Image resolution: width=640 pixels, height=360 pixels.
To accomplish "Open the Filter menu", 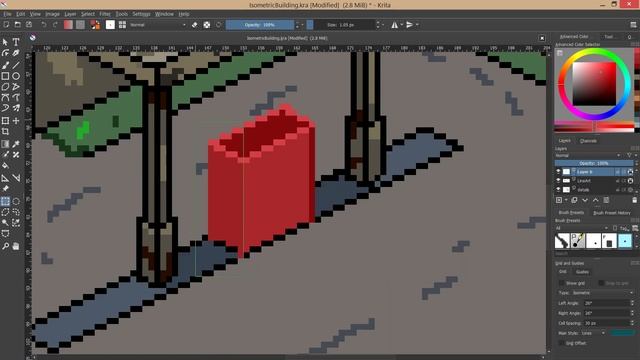I will [105, 14].
